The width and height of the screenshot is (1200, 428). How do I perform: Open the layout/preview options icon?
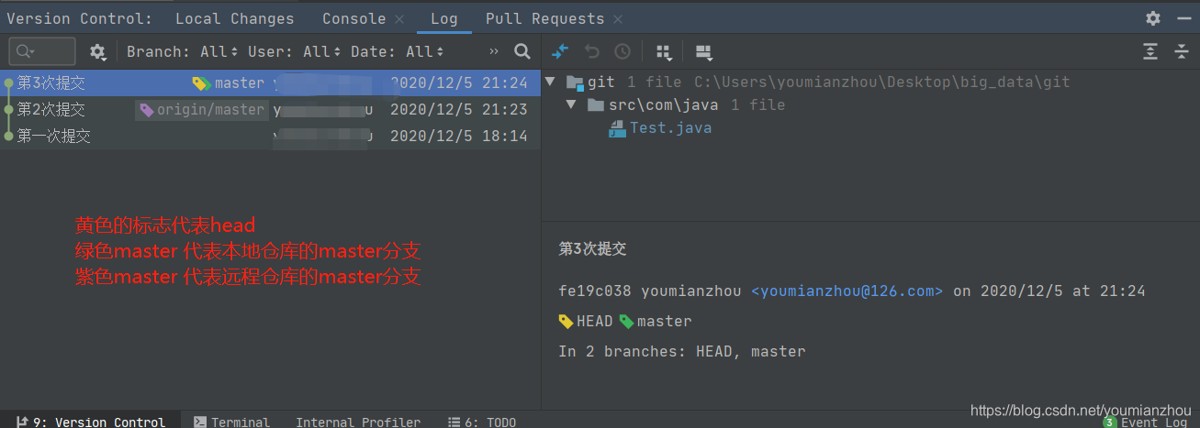coord(703,51)
